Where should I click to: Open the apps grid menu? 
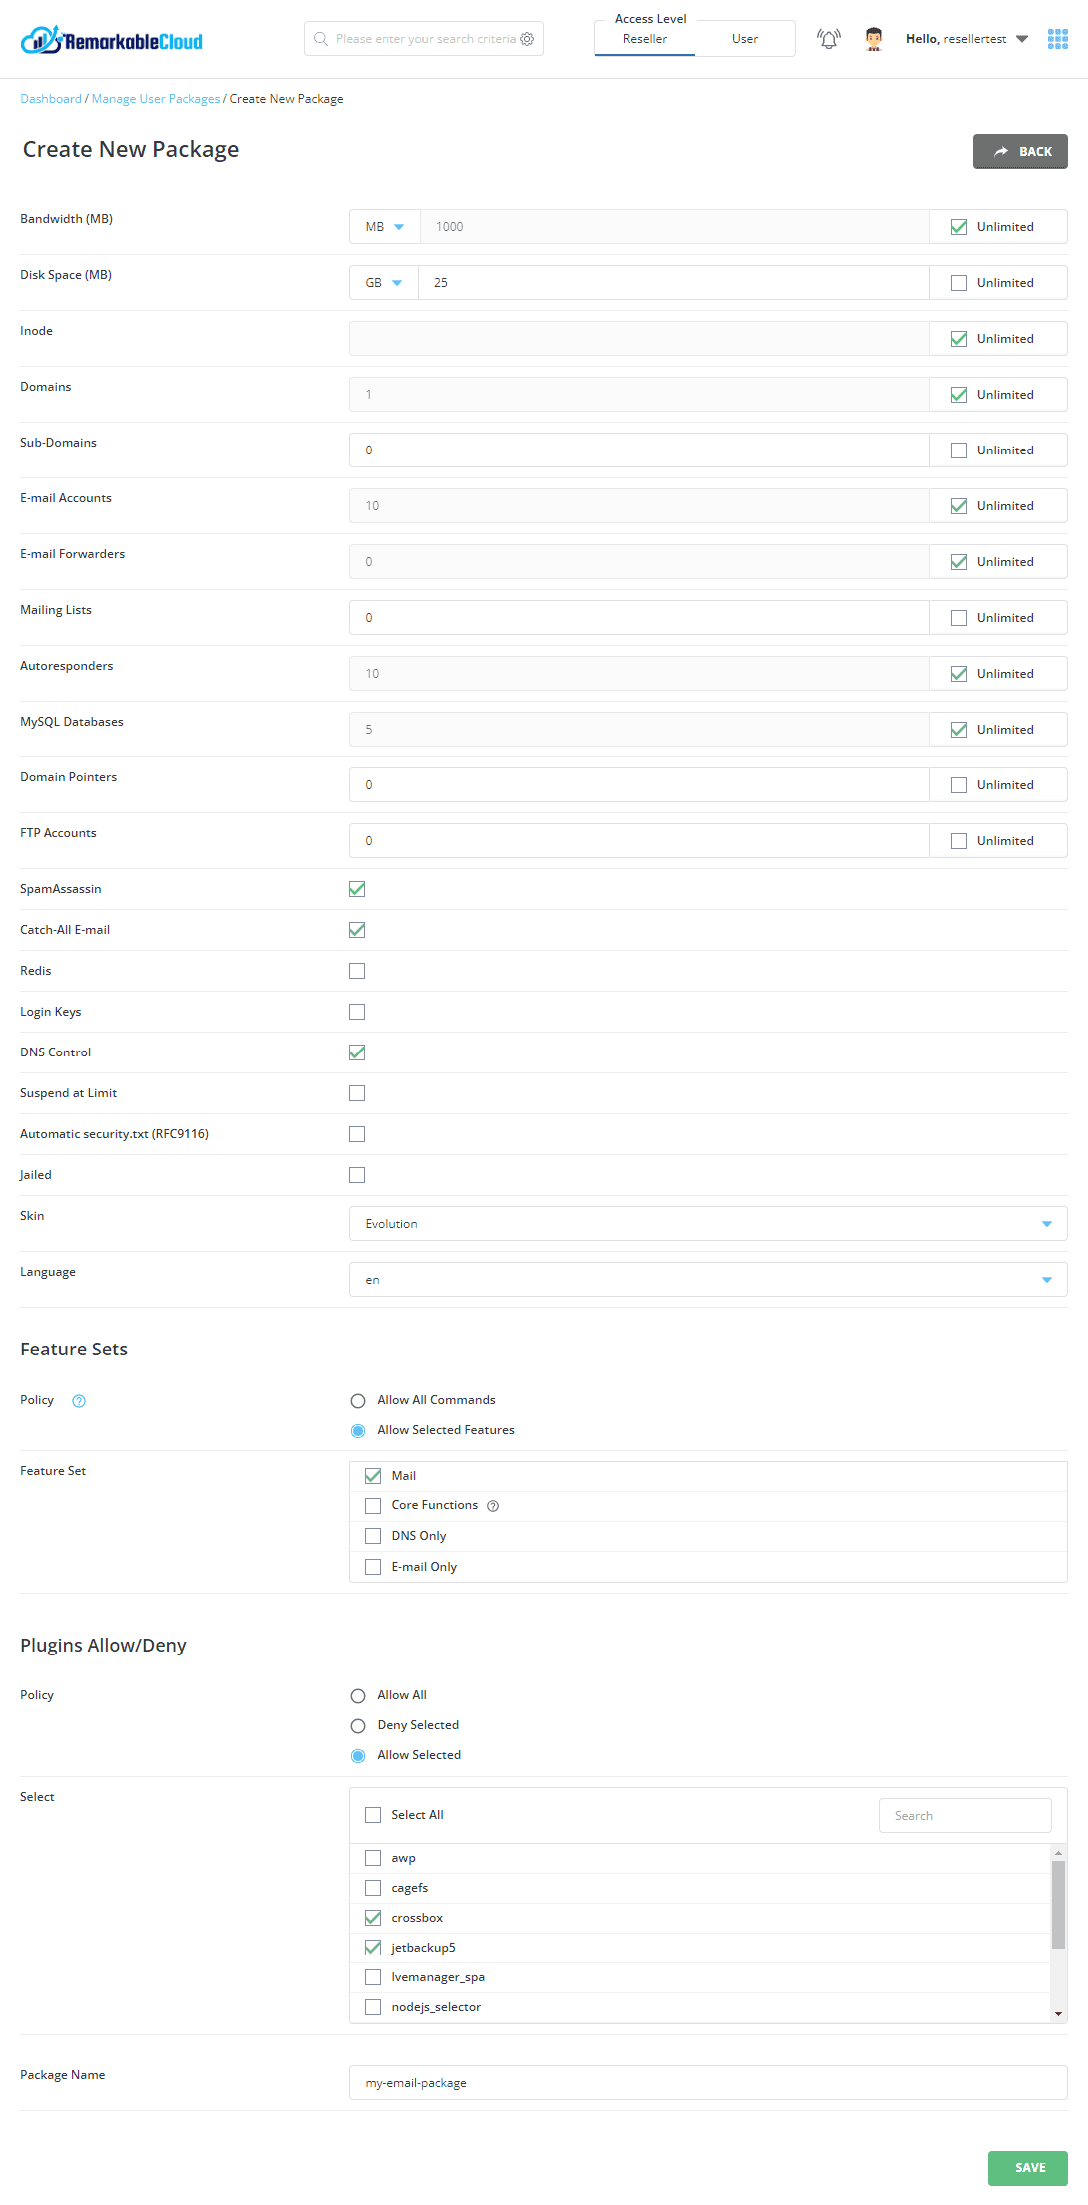pyautogui.click(x=1057, y=39)
